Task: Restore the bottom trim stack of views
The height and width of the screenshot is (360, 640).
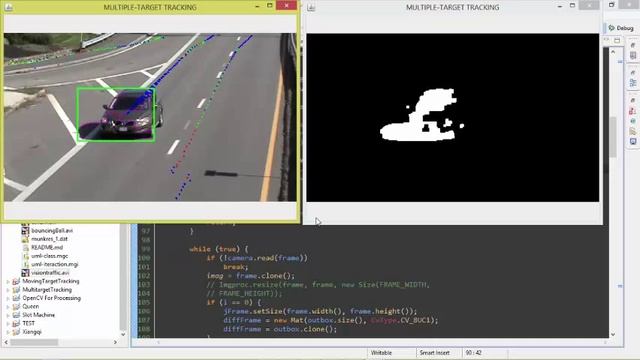Action: point(633,100)
